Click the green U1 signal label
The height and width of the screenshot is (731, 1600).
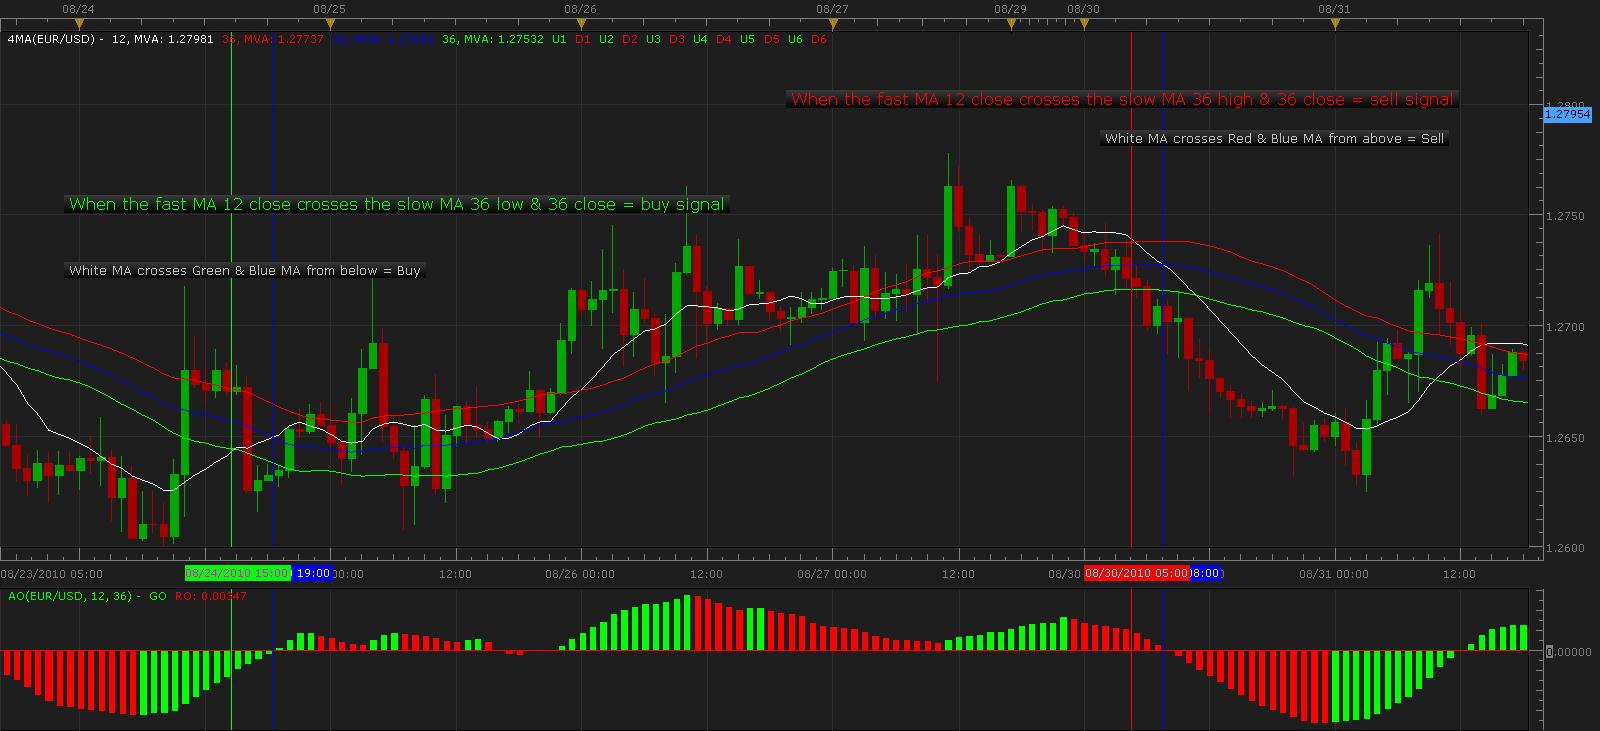click(x=558, y=39)
